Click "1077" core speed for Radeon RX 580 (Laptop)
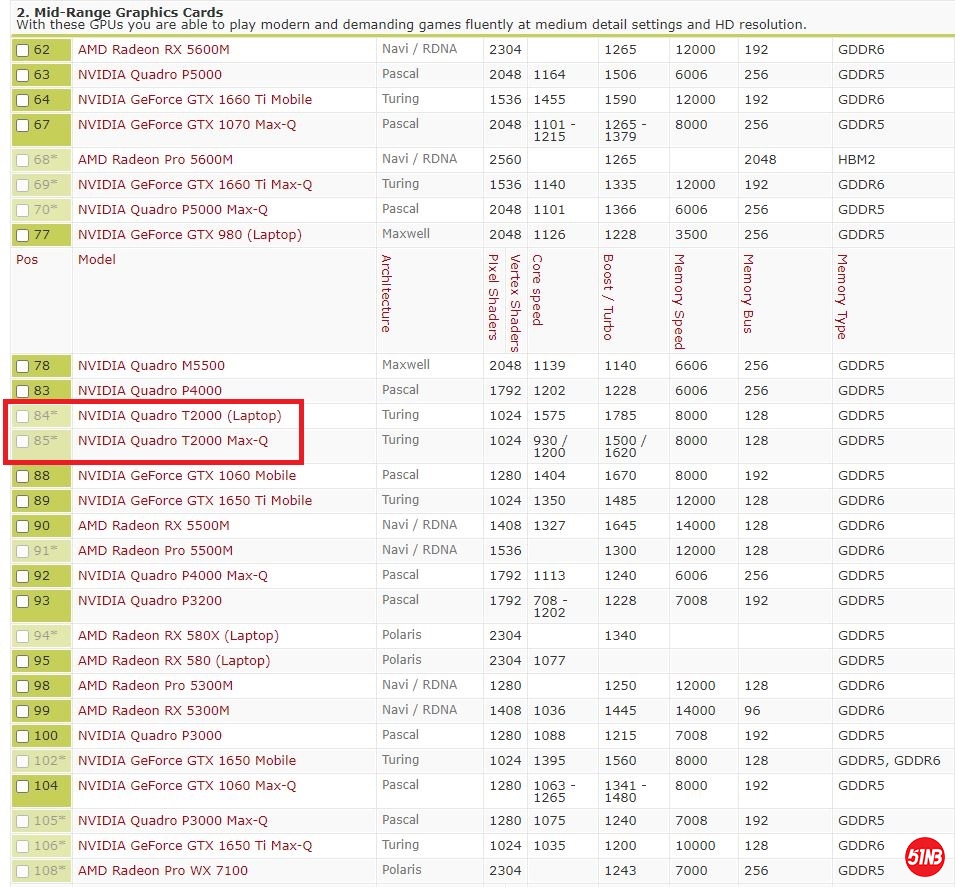 click(549, 661)
